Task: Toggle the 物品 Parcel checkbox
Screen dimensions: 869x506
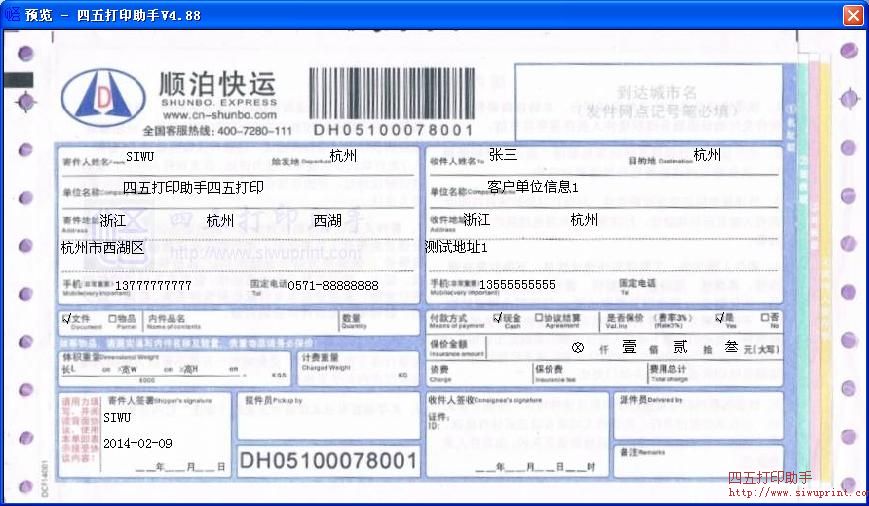Action: pyautogui.click(x=113, y=319)
